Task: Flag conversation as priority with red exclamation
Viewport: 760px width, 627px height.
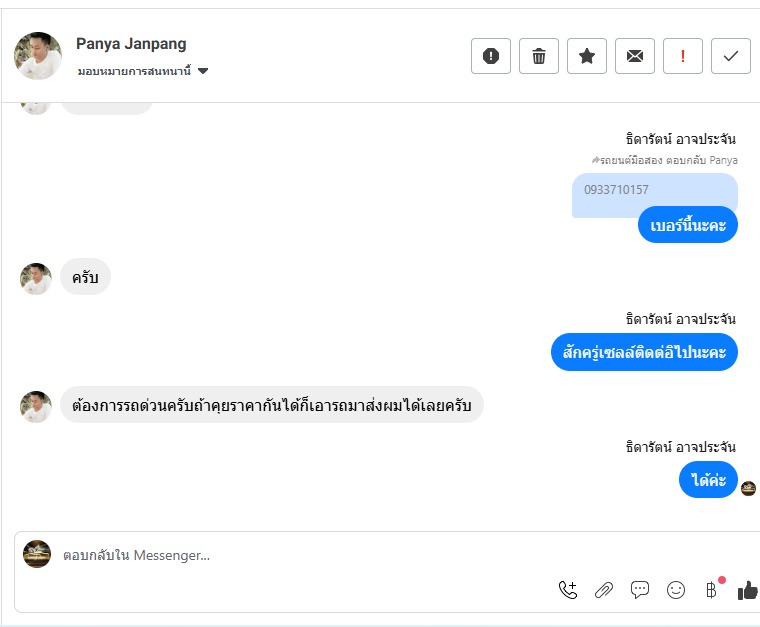Action: 683,56
